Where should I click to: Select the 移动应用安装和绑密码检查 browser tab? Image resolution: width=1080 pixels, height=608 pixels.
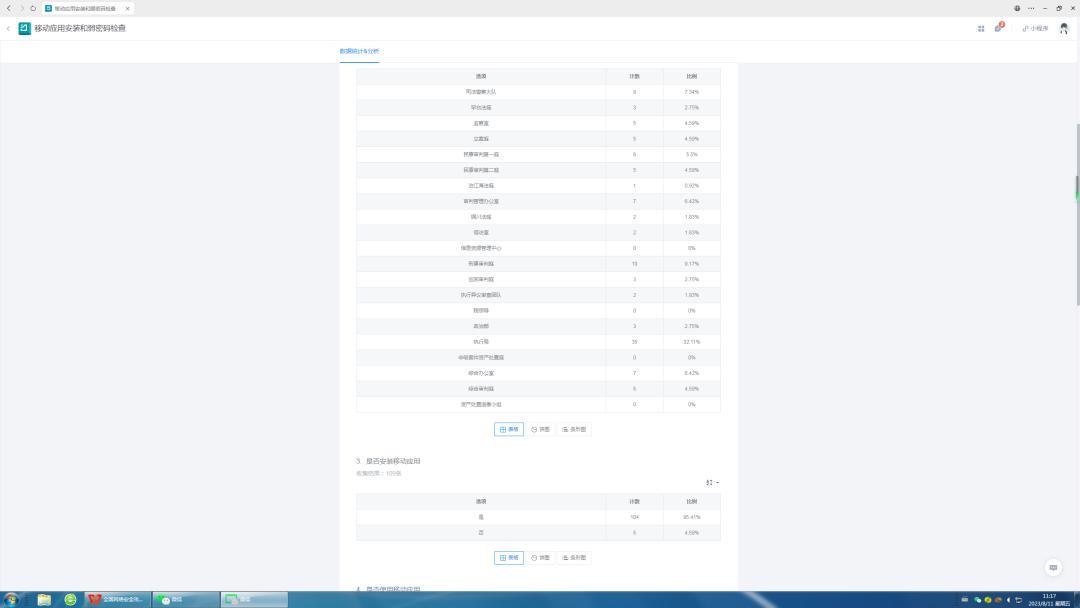pyautogui.click(x=87, y=8)
